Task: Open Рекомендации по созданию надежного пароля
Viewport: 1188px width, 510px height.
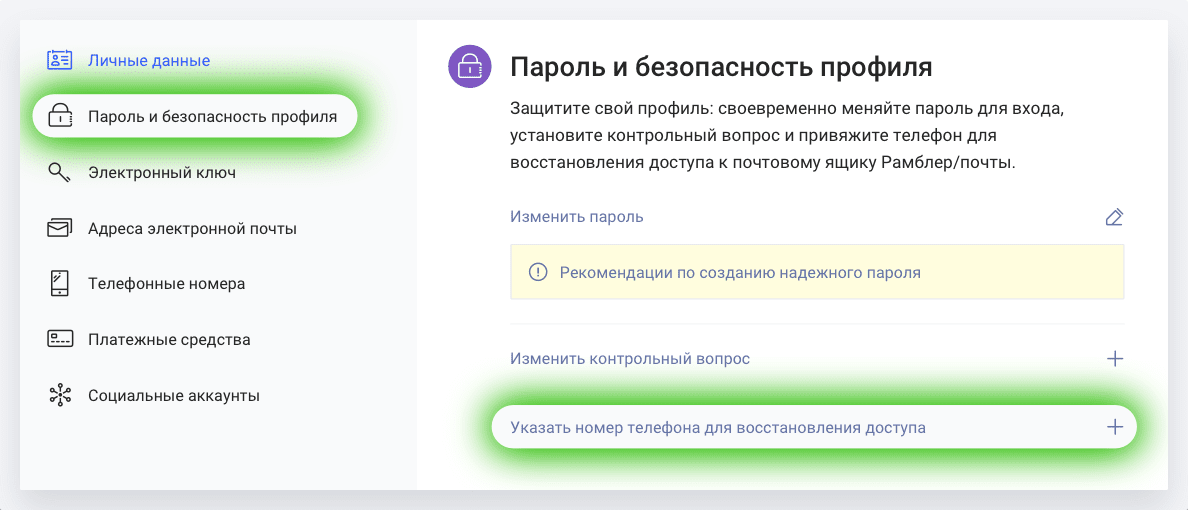Action: point(740,272)
